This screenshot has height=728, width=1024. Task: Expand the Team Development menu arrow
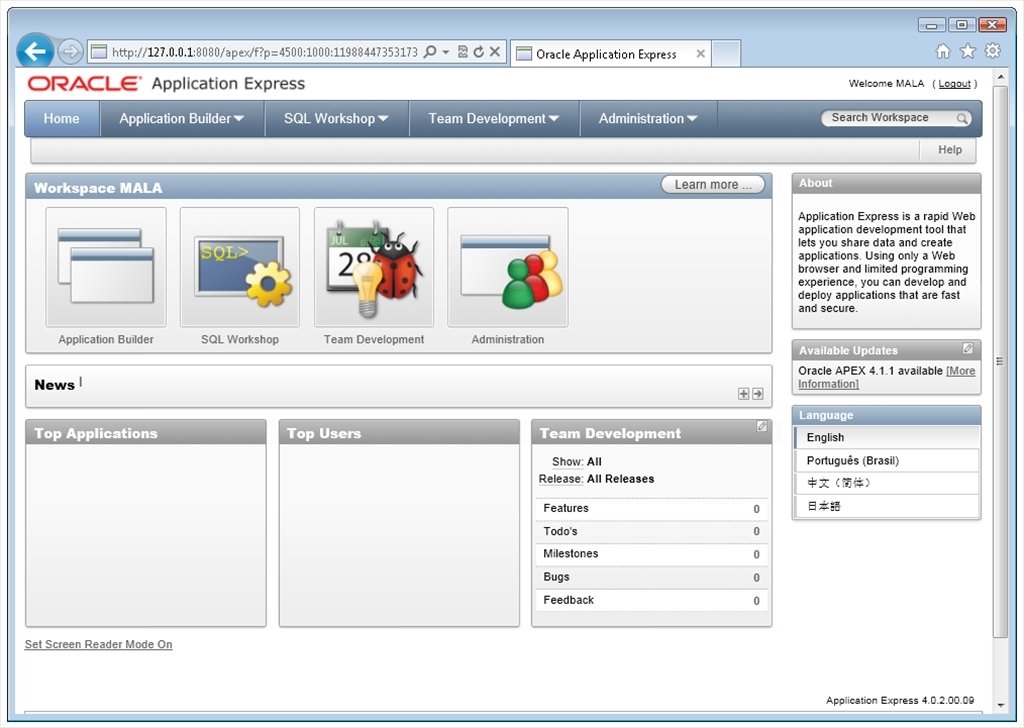(x=554, y=119)
